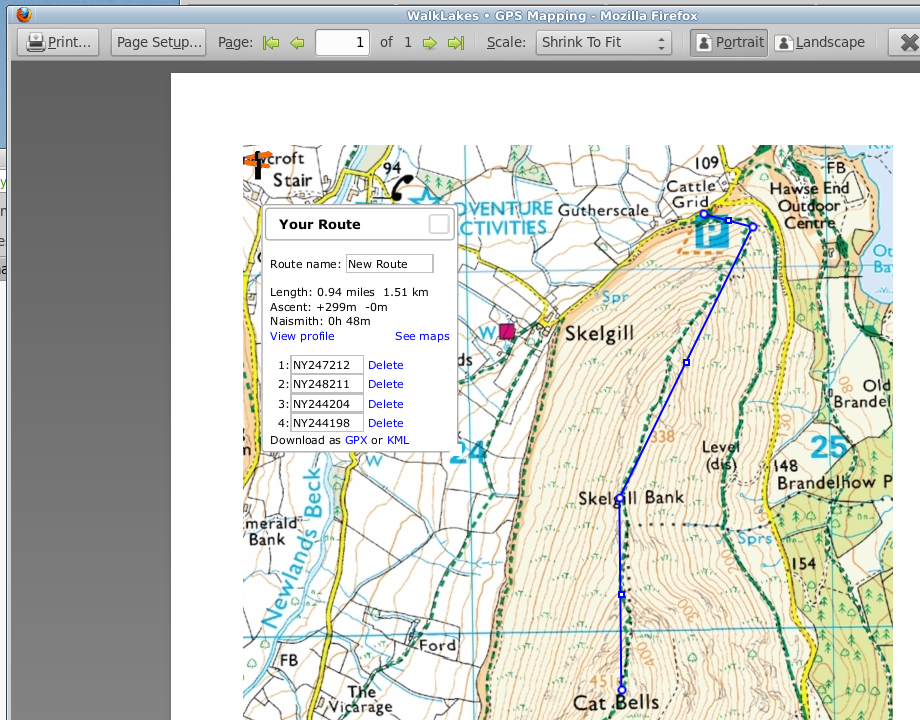920x720 pixels.
Task: Go to the previous page arrow
Action: [x=297, y=42]
